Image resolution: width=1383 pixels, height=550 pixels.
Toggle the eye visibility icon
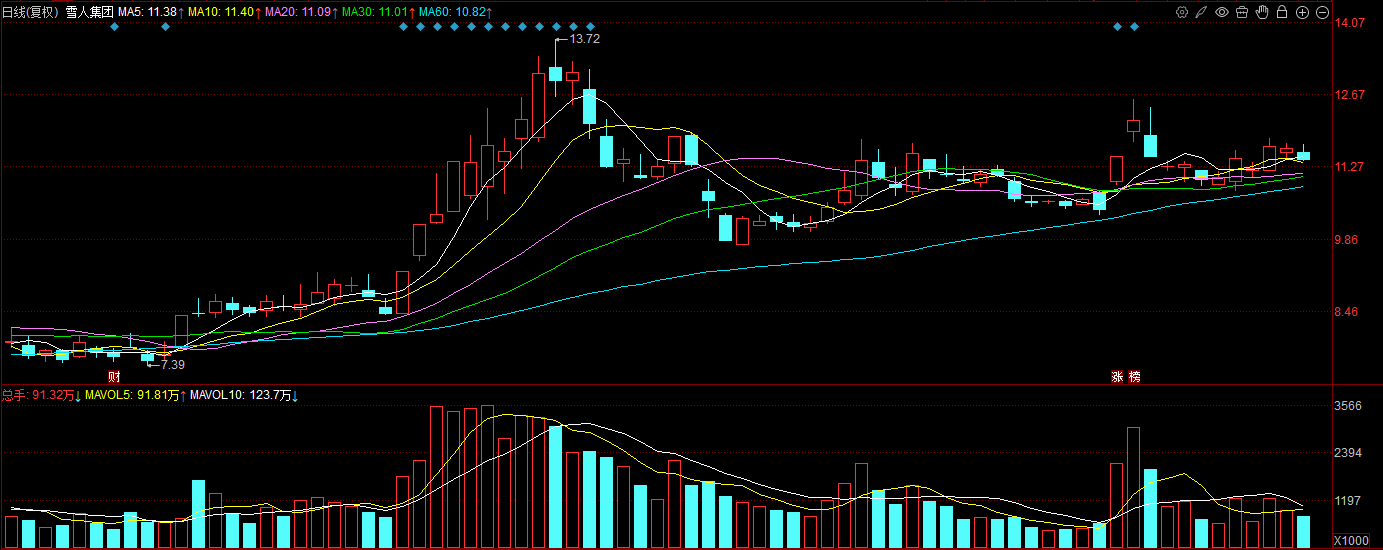pyautogui.click(x=1221, y=12)
